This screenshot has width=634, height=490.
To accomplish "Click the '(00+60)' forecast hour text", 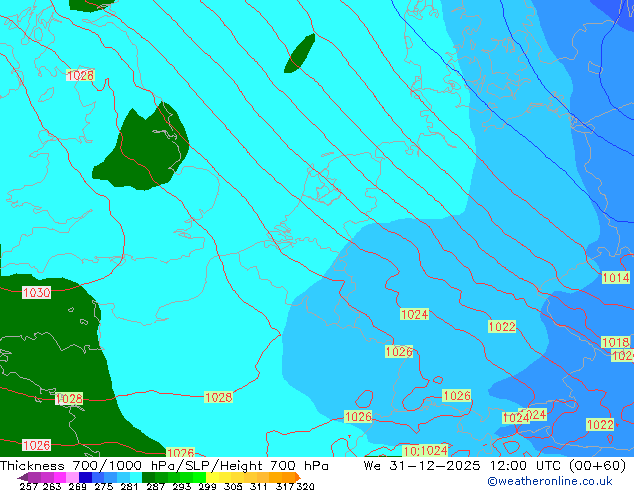I will tap(598, 466).
